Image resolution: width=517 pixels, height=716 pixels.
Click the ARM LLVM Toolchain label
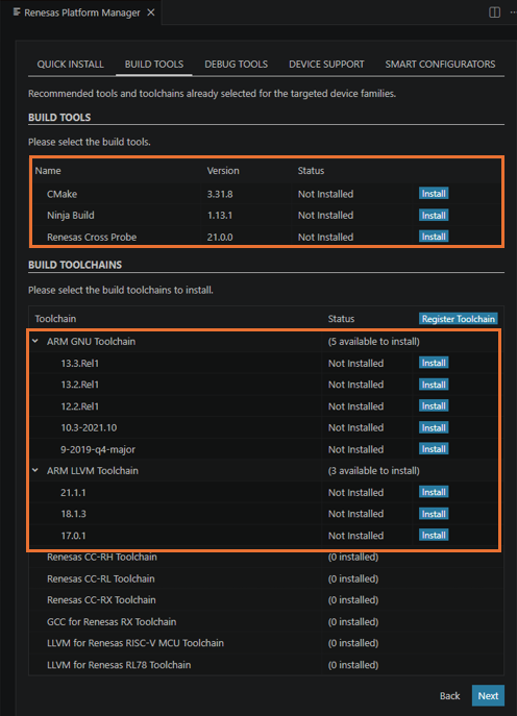pos(92,471)
